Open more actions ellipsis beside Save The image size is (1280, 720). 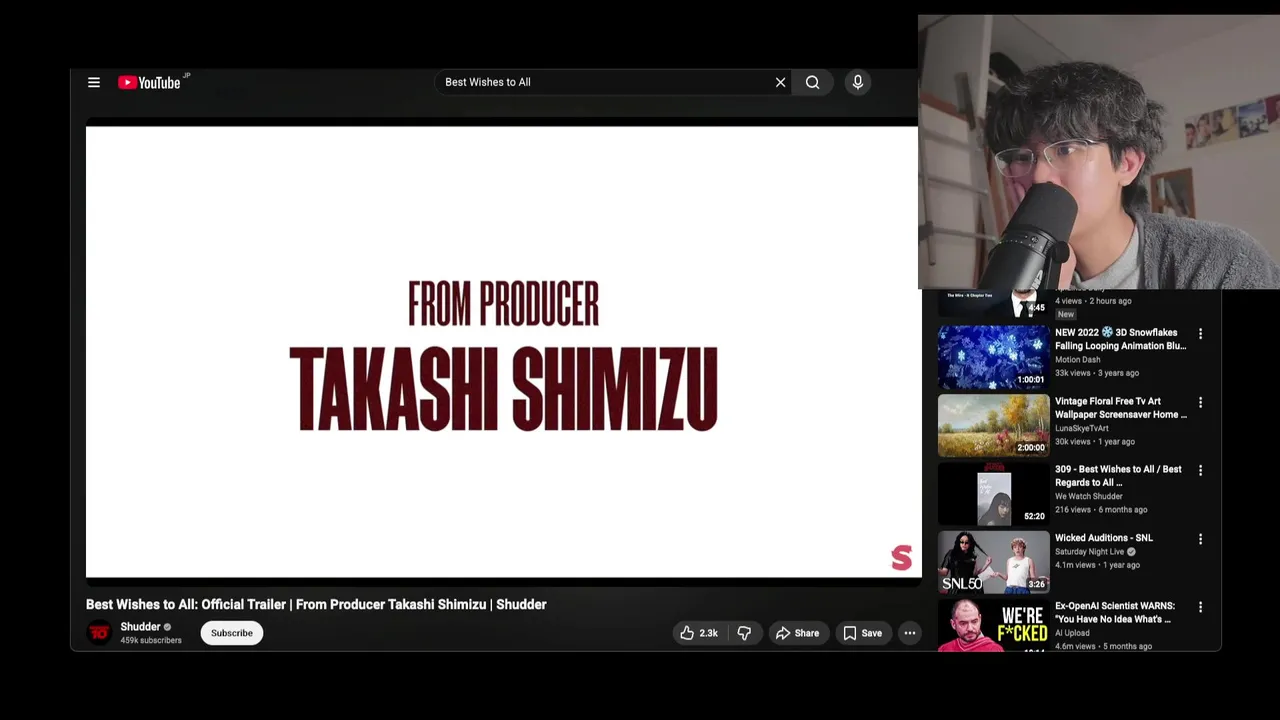[910, 633]
